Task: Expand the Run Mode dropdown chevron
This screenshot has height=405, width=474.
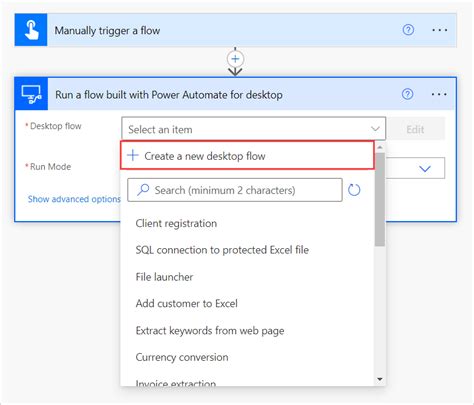Action: 425,169
